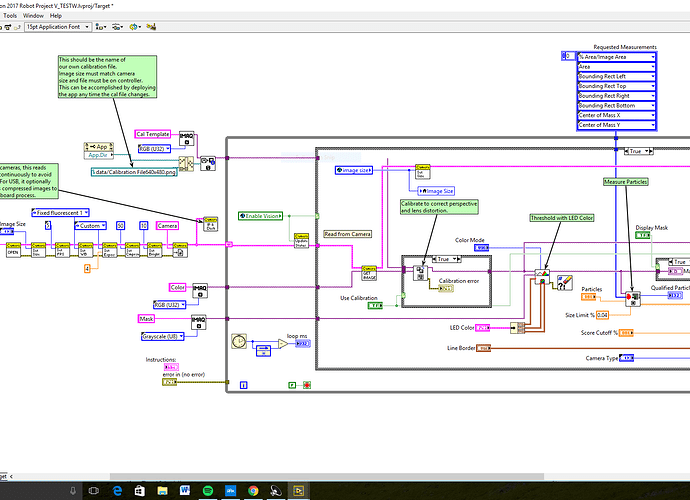This screenshot has width=690, height=500.
Task: Click the Camera string constant
Action: pyautogui.click(x=167, y=225)
